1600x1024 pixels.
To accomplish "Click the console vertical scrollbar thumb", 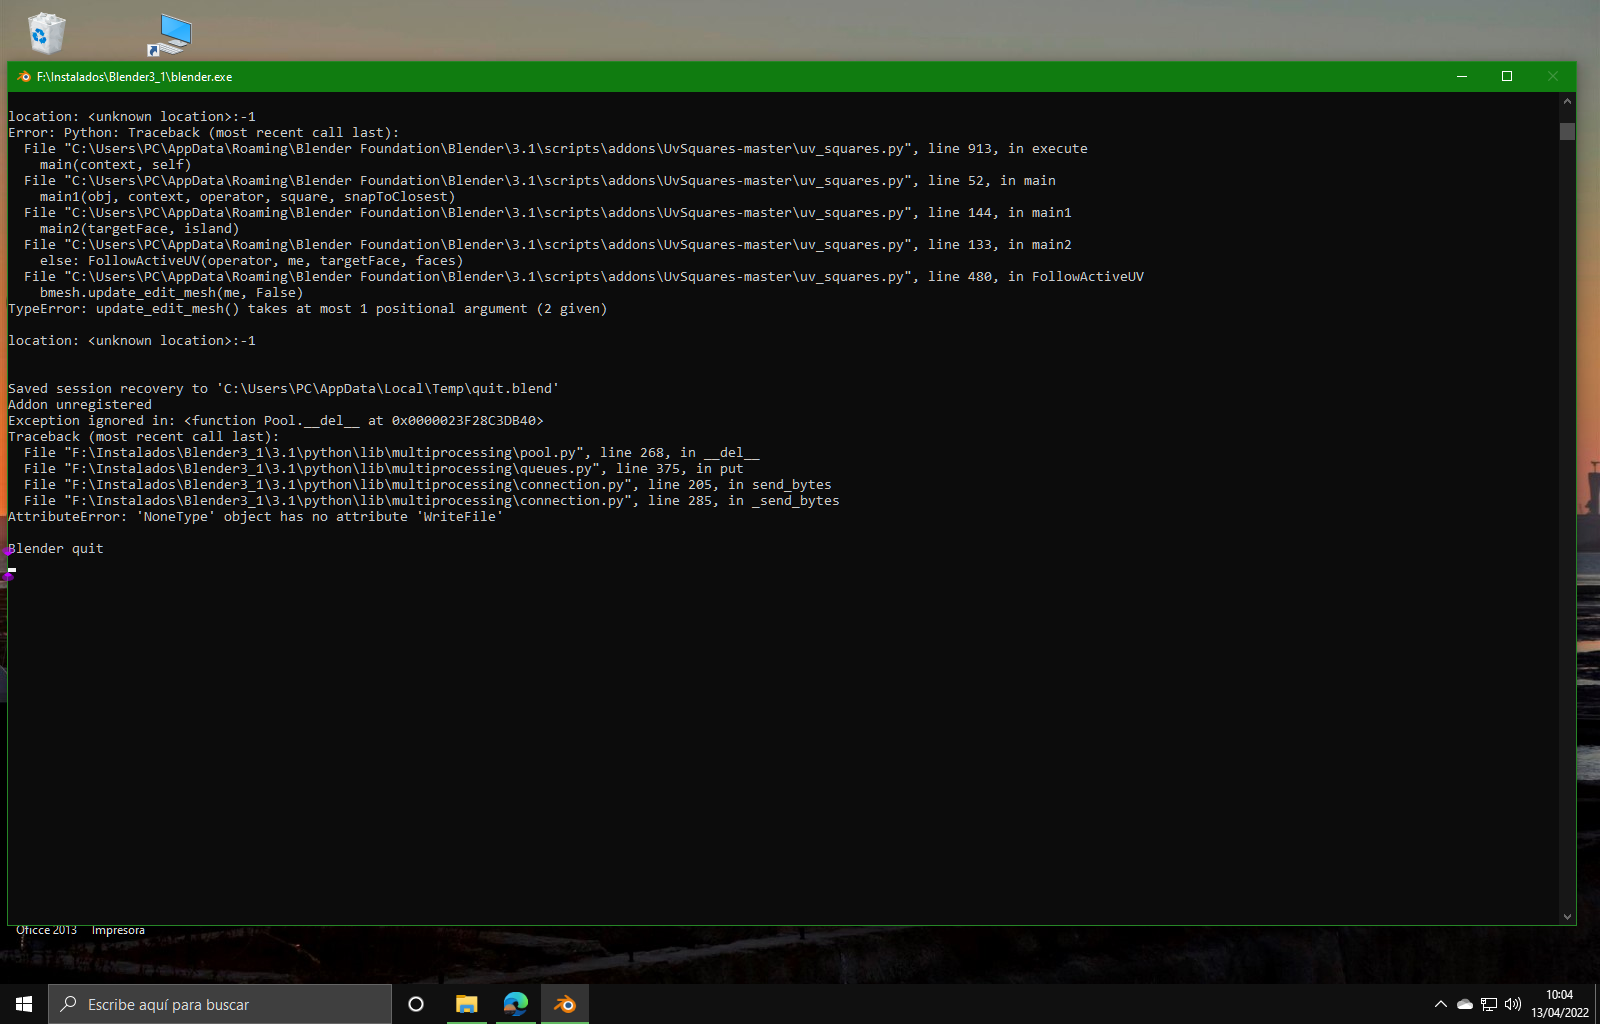I will 1567,131.
